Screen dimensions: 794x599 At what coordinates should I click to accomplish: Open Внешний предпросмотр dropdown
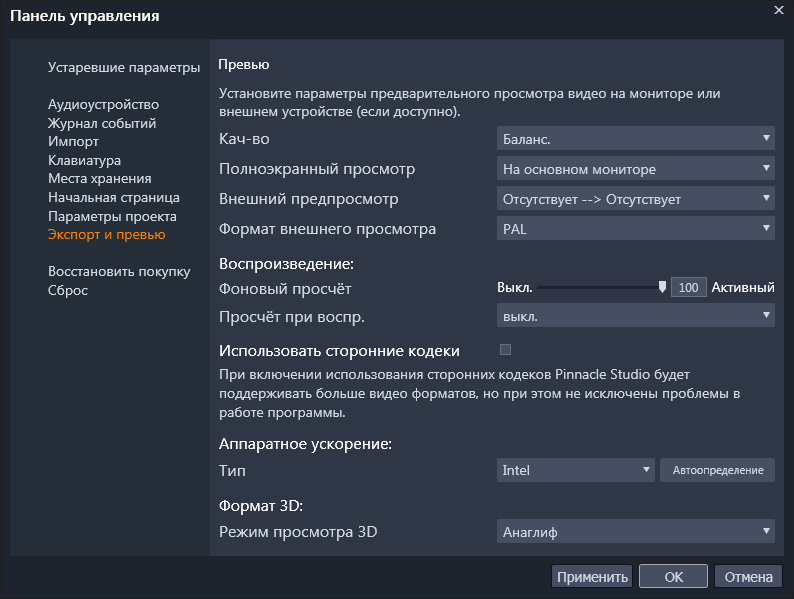pos(635,199)
